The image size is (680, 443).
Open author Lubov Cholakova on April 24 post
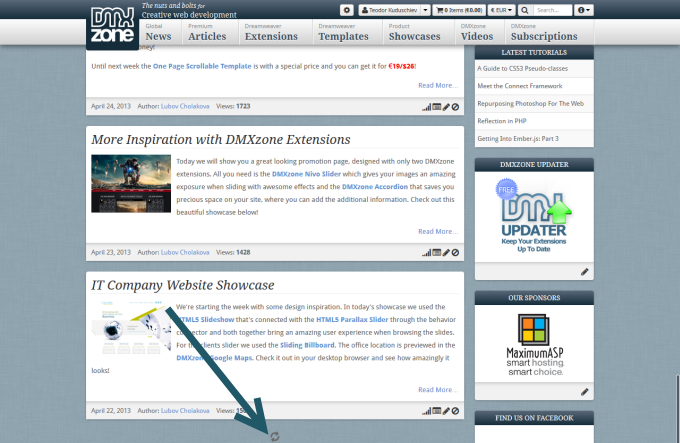tap(185, 106)
